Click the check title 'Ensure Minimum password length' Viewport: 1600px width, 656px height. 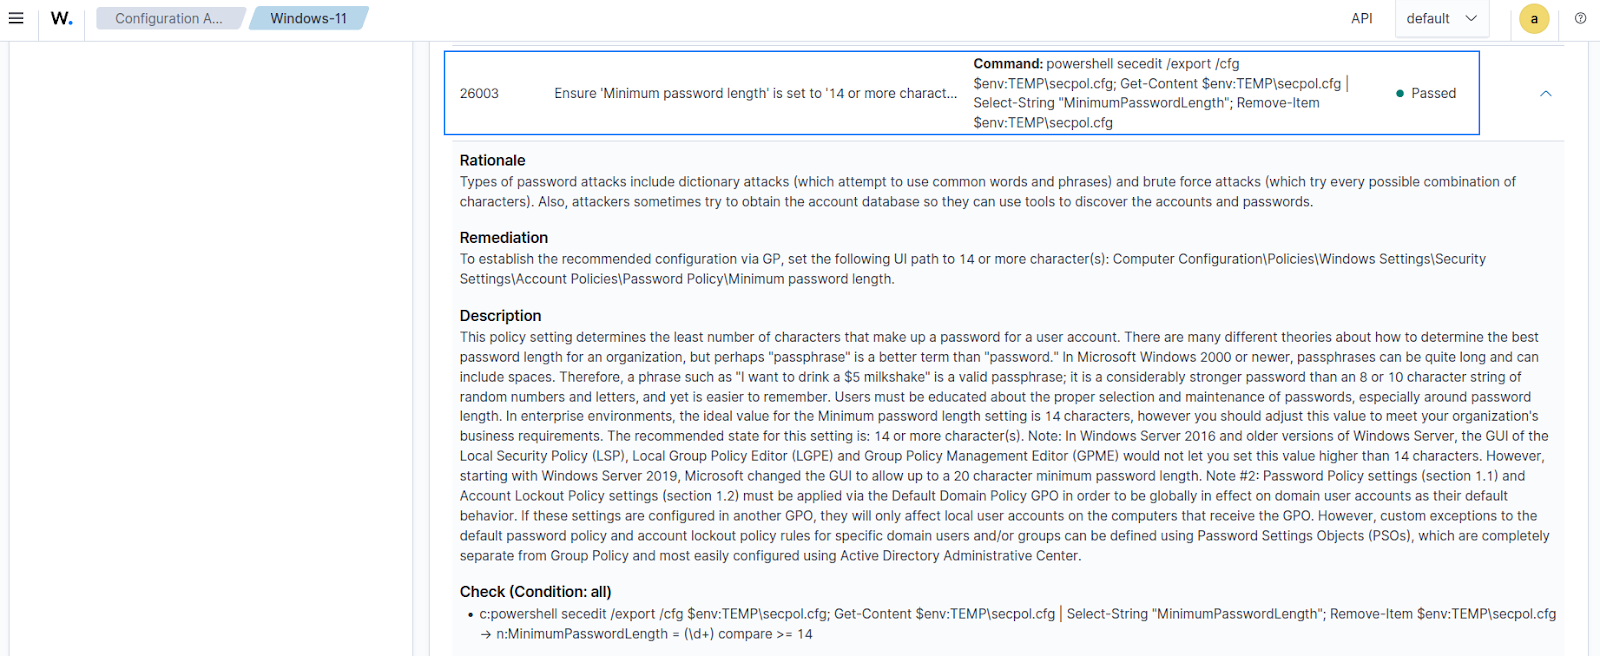754,92
